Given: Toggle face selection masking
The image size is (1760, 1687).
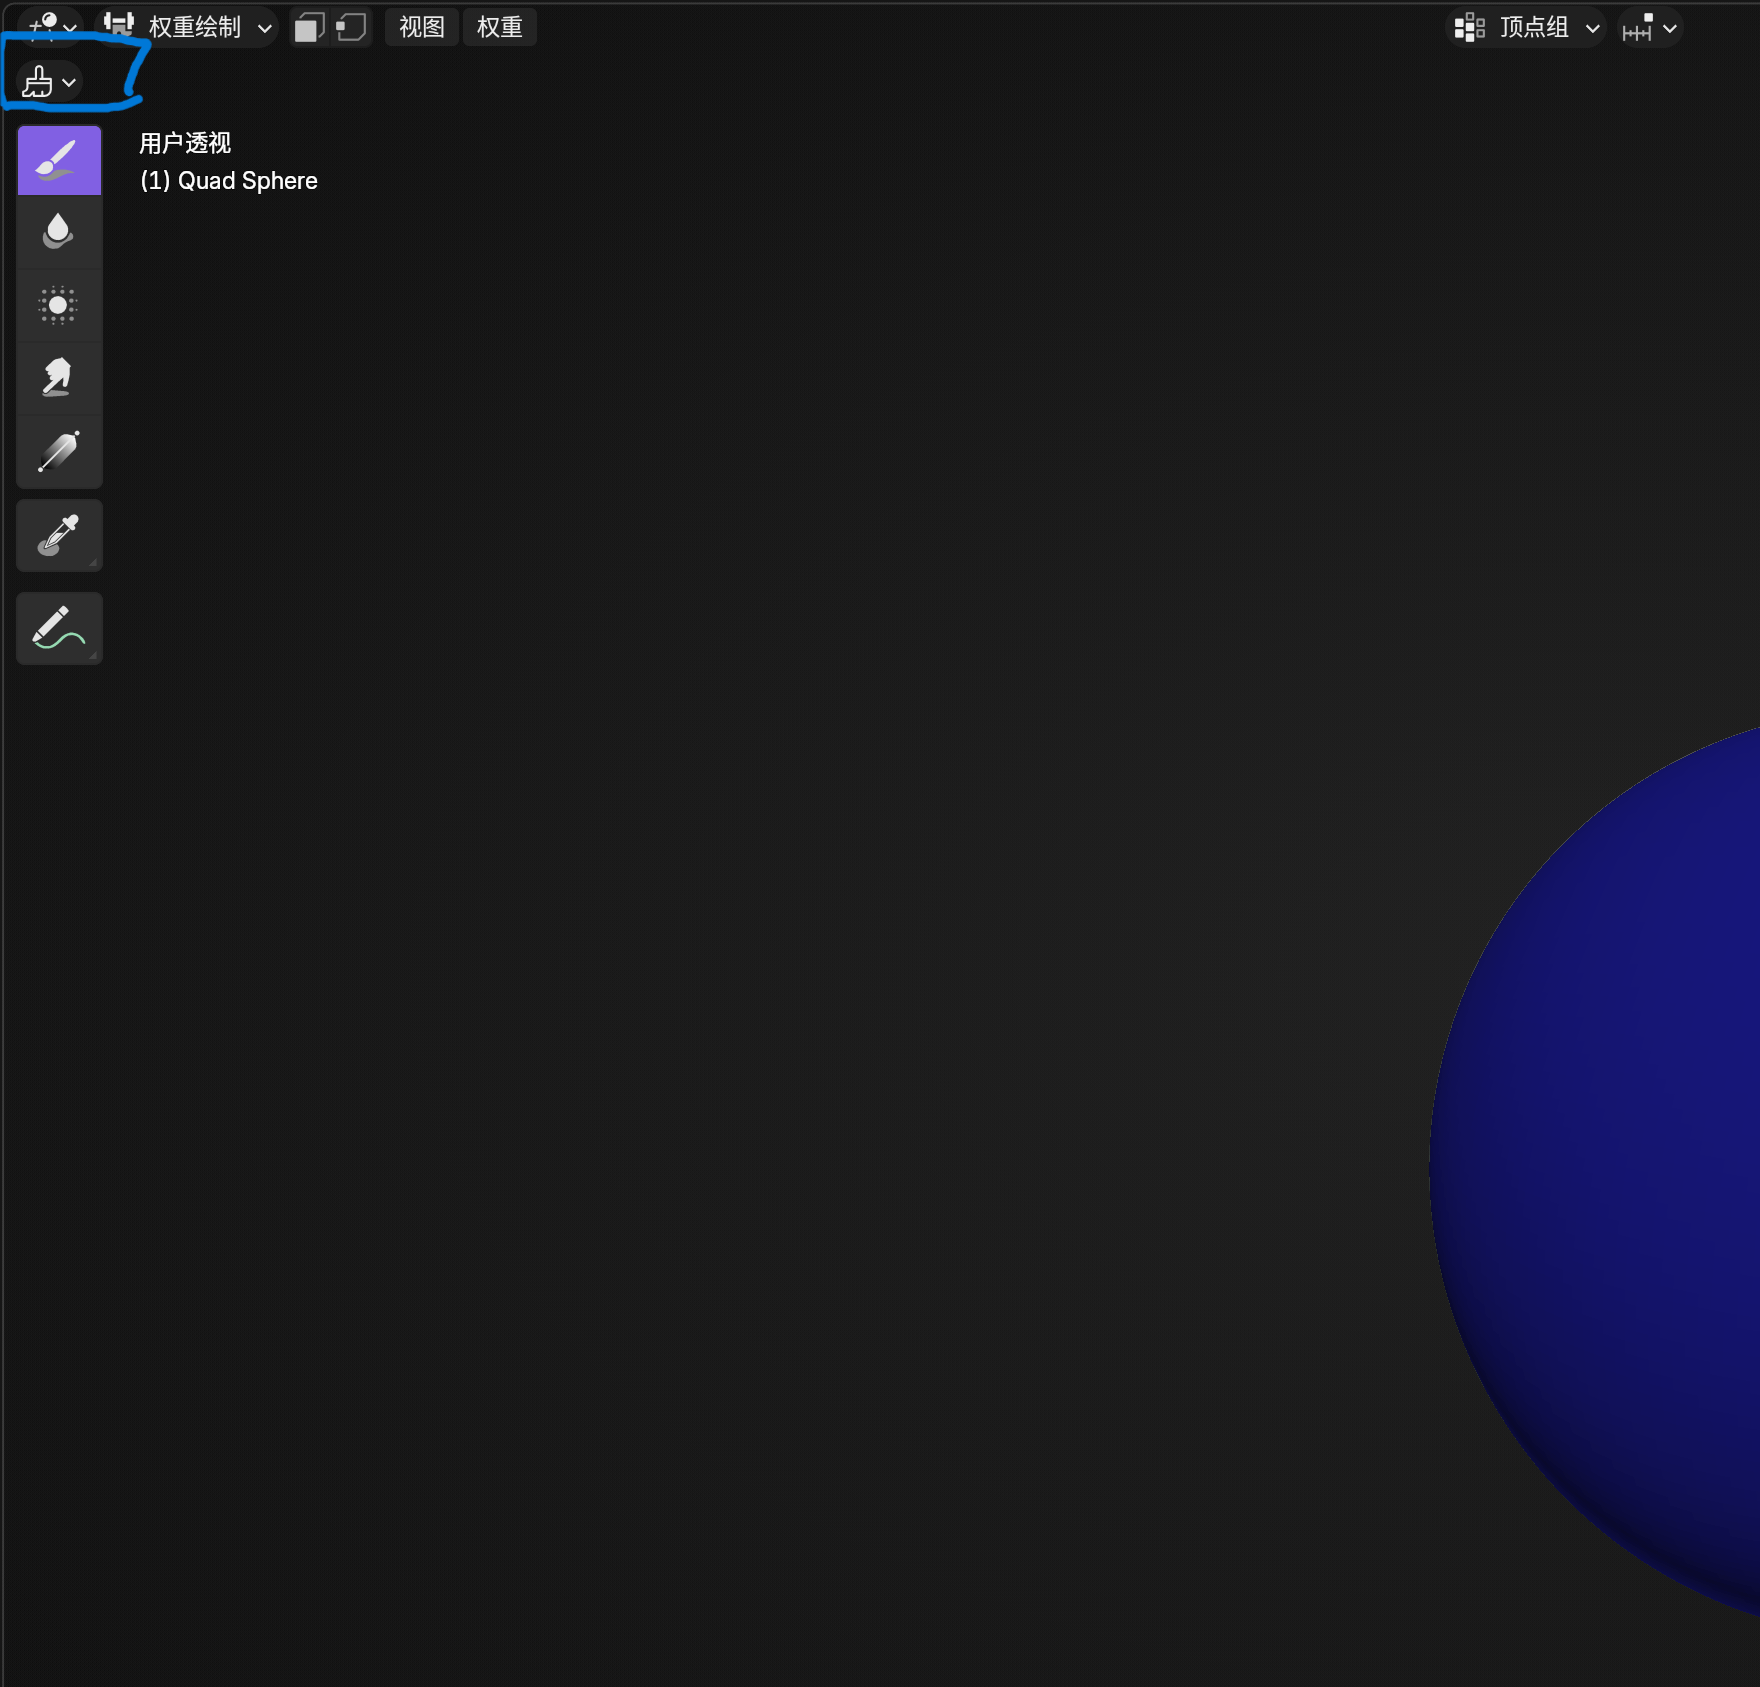Looking at the screenshot, I should pos(310,27).
